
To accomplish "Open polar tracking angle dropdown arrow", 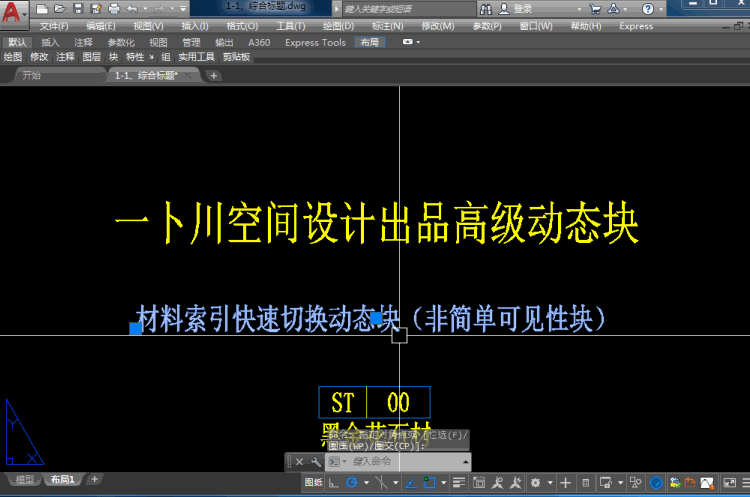I will click(x=366, y=483).
